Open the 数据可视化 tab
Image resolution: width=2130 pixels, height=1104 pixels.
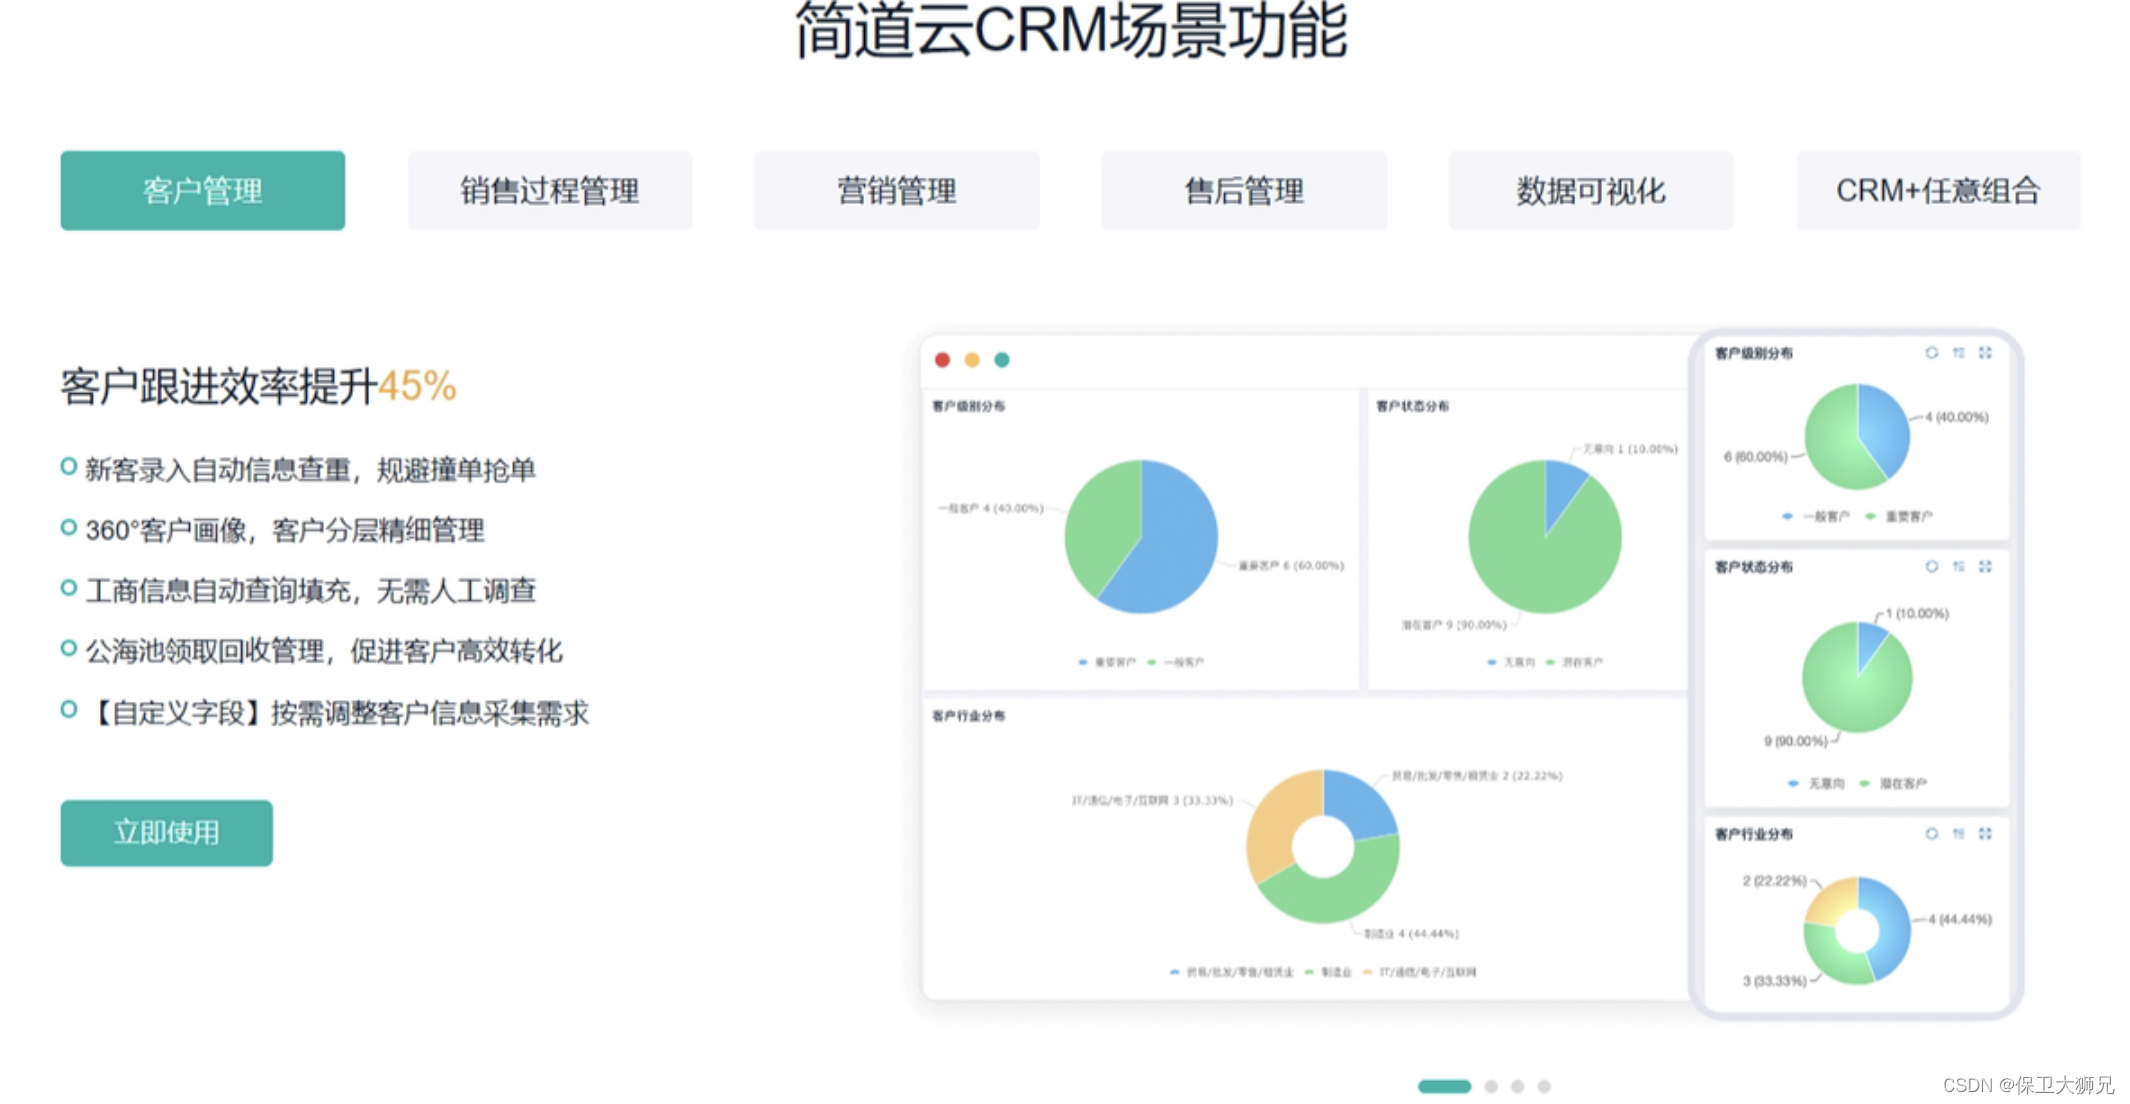point(1590,191)
